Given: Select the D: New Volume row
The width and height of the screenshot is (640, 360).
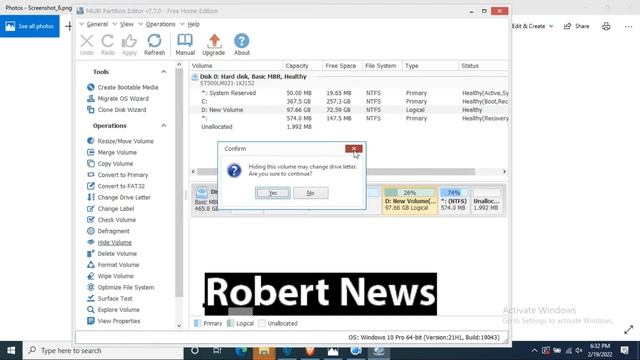Looking at the screenshot, I should coord(350,110).
